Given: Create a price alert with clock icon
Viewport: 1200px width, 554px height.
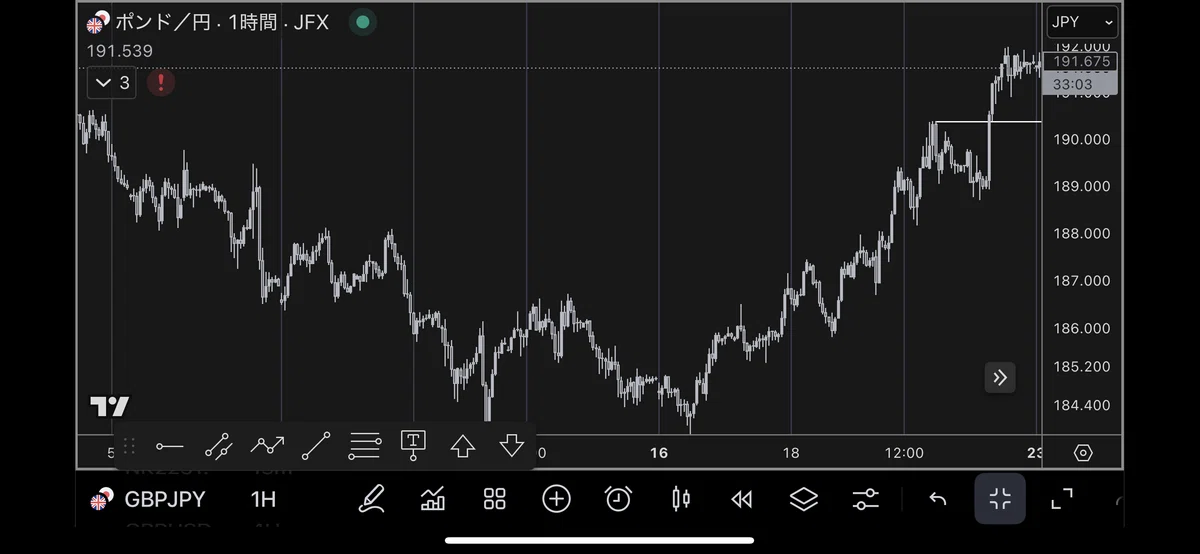Looking at the screenshot, I should (x=618, y=498).
